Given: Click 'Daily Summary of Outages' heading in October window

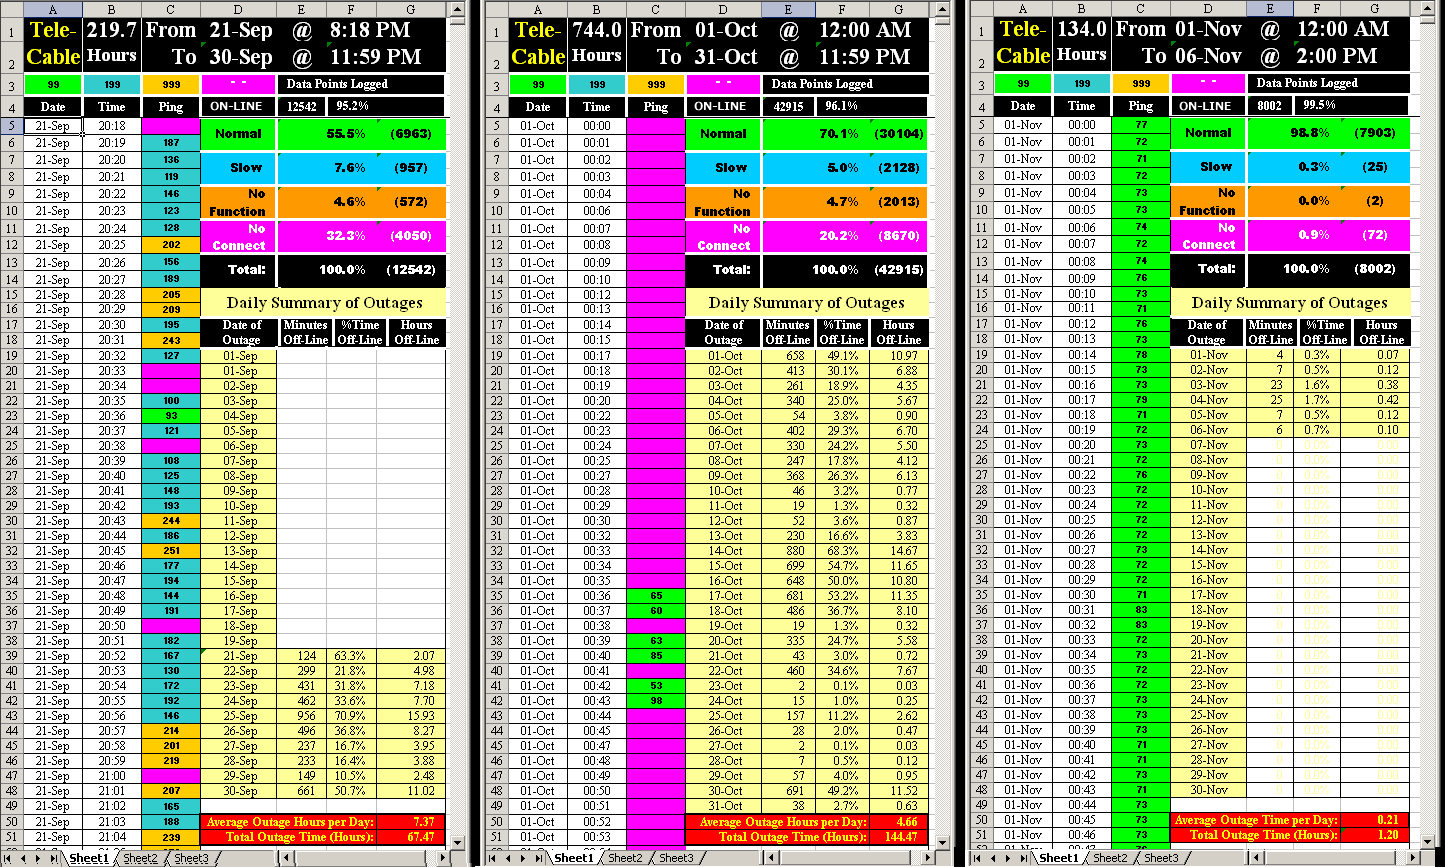Looking at the screenshot, I should tap(807, 302).
